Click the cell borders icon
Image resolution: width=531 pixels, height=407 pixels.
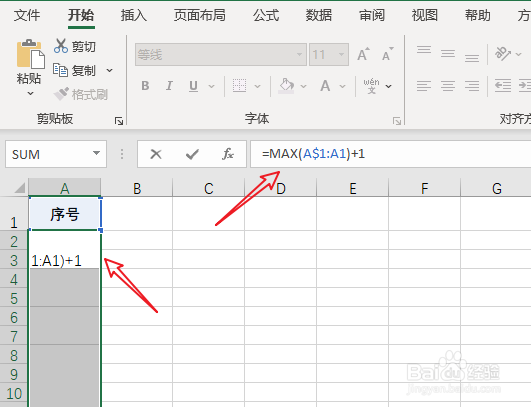tap(239, 86)
